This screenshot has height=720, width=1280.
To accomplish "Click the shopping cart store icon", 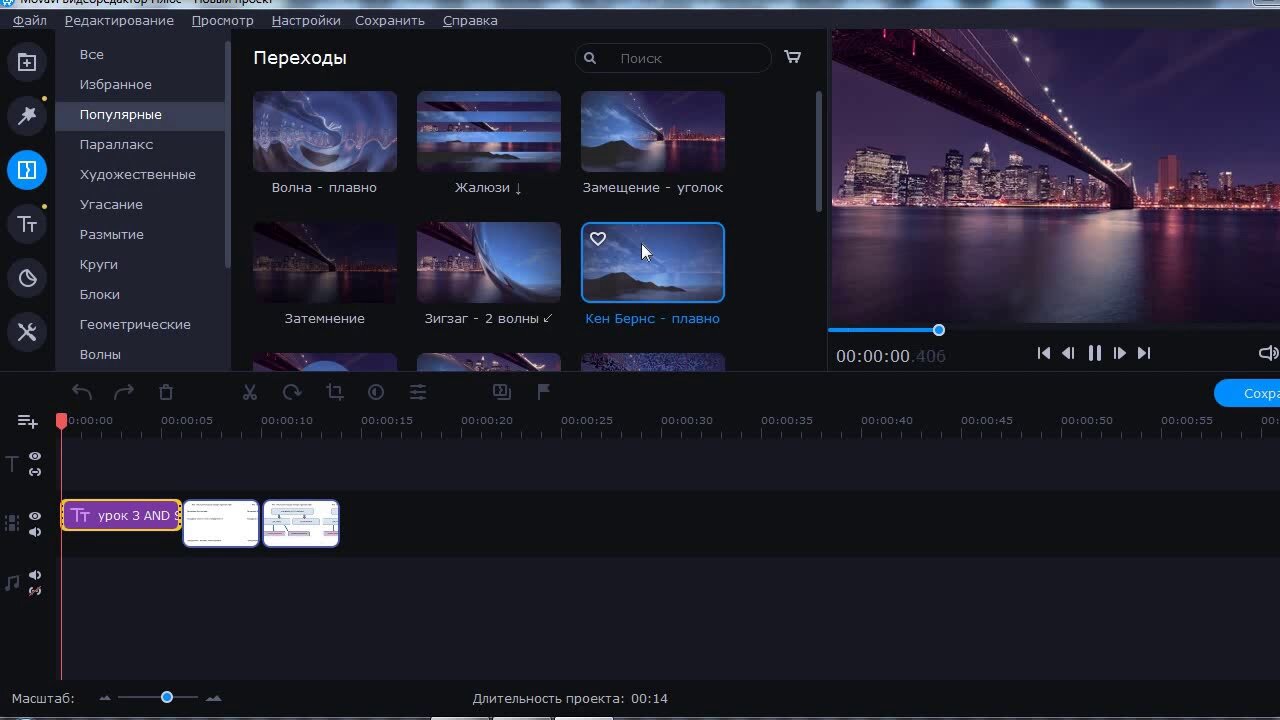I will [793, 57].
